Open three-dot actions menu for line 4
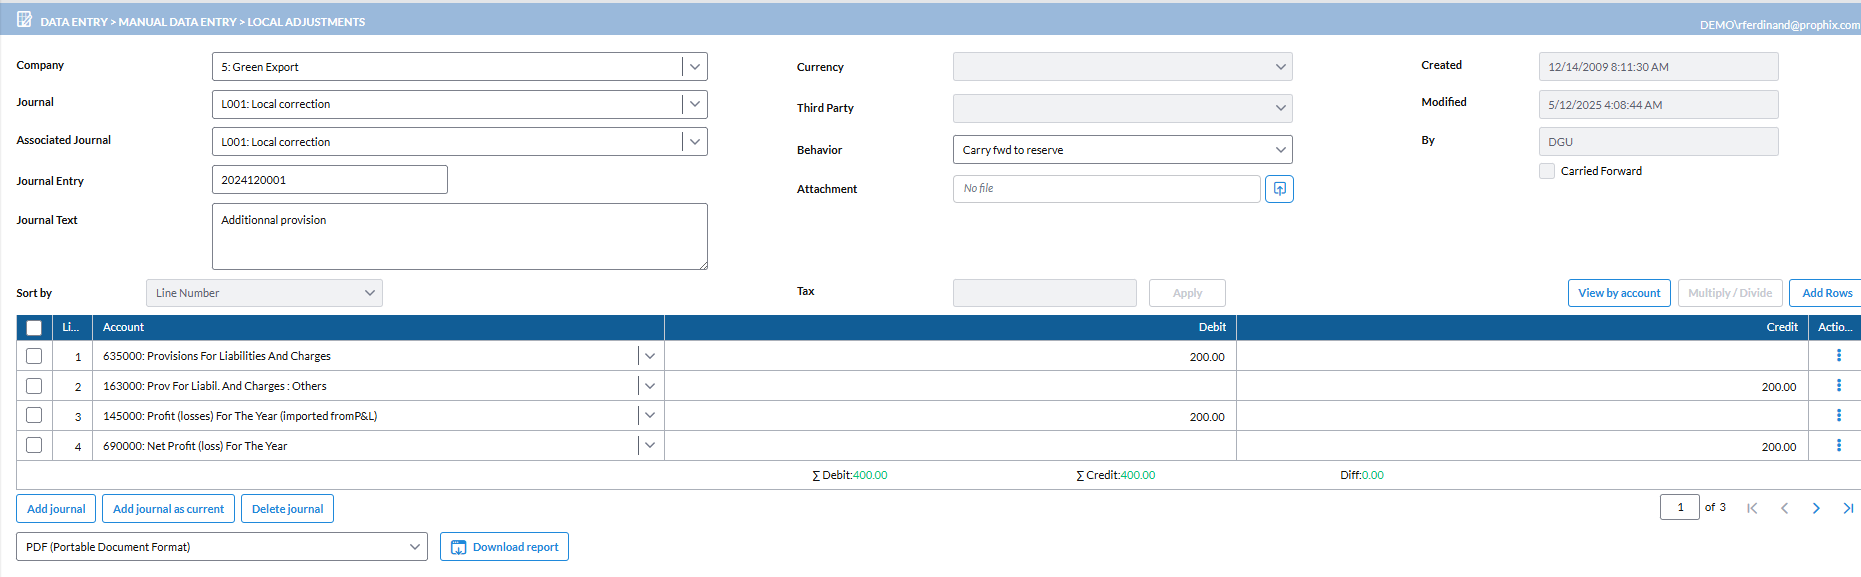Viewport: 1861px width, 577px height. click(1838, 446)
